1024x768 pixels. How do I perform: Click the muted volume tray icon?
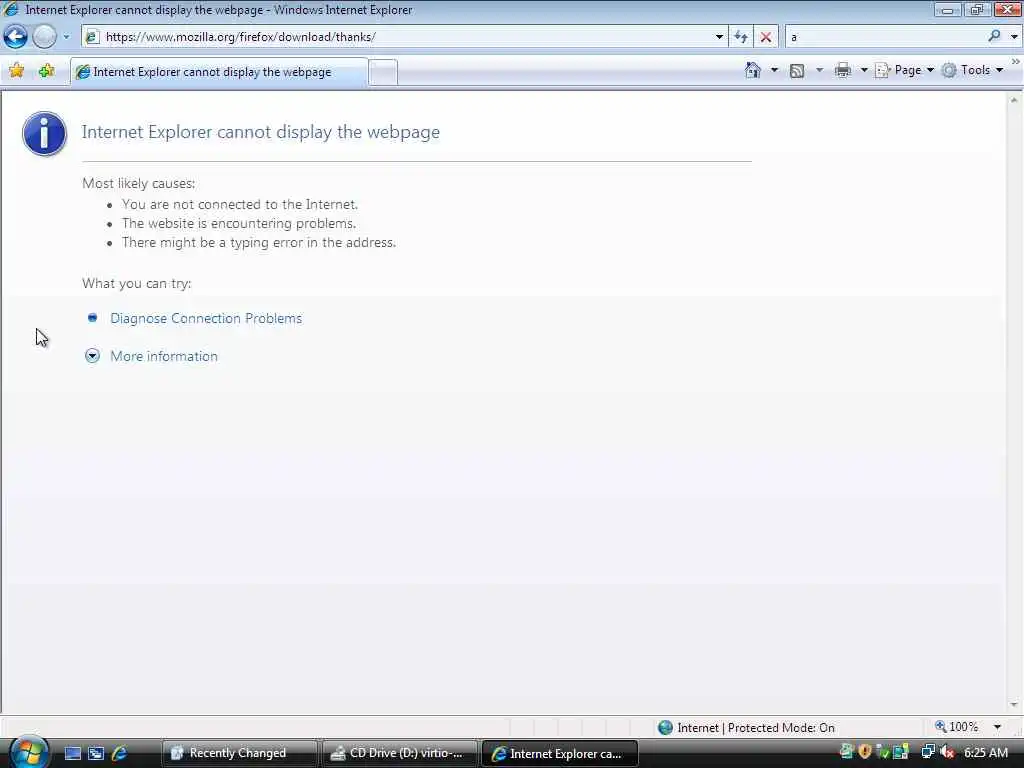pos(947,752)
